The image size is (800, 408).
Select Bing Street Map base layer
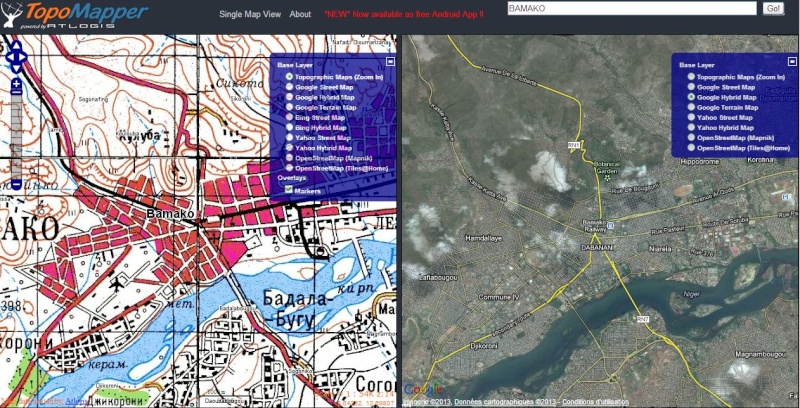pyautogui.click(x=289, y=117)
